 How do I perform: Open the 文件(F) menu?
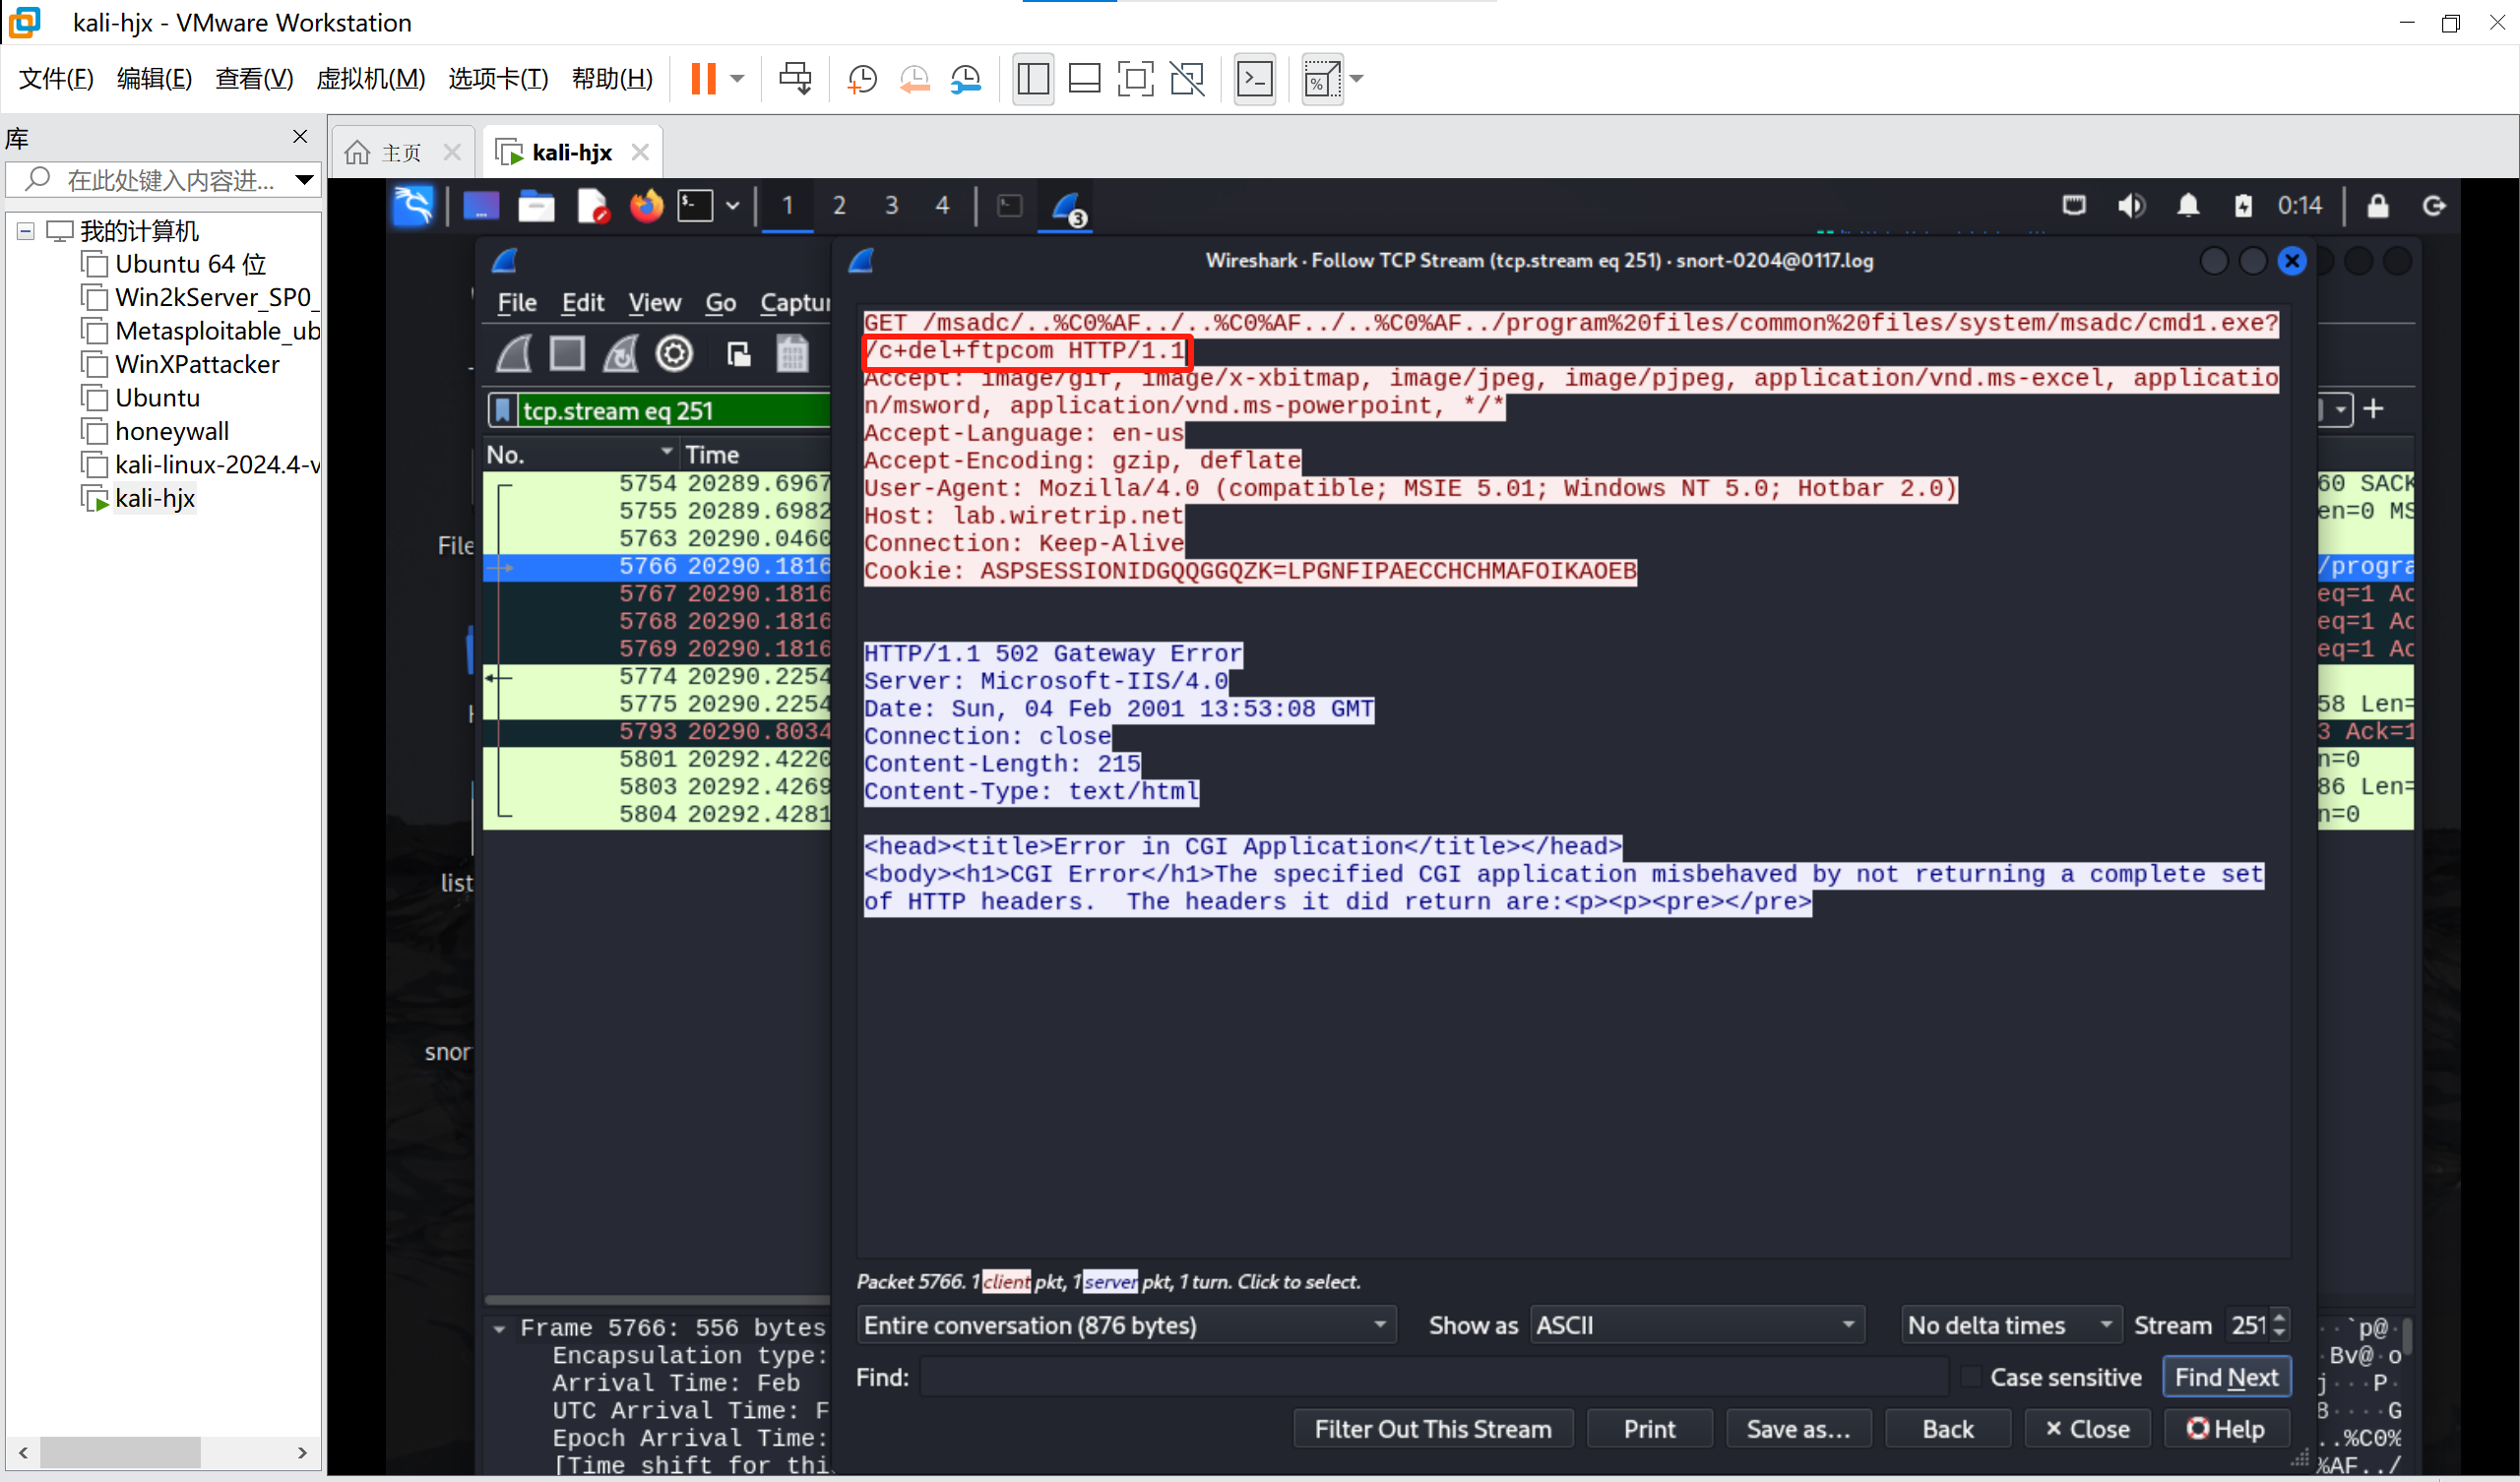[56, 78]
